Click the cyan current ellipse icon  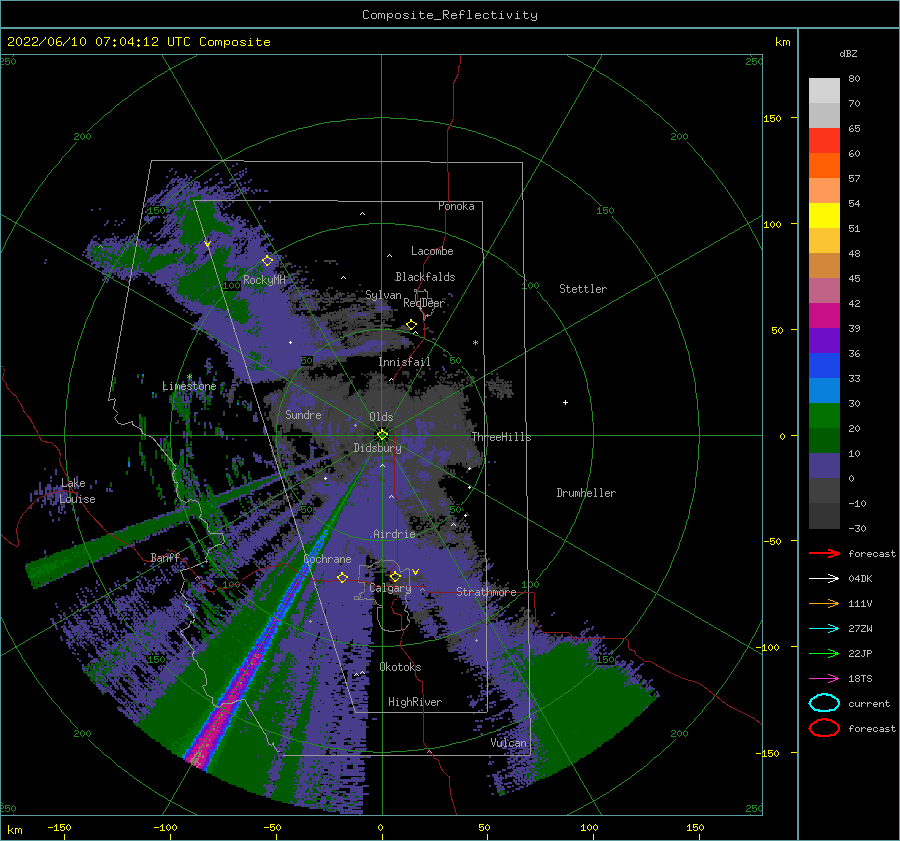[824, 703]
